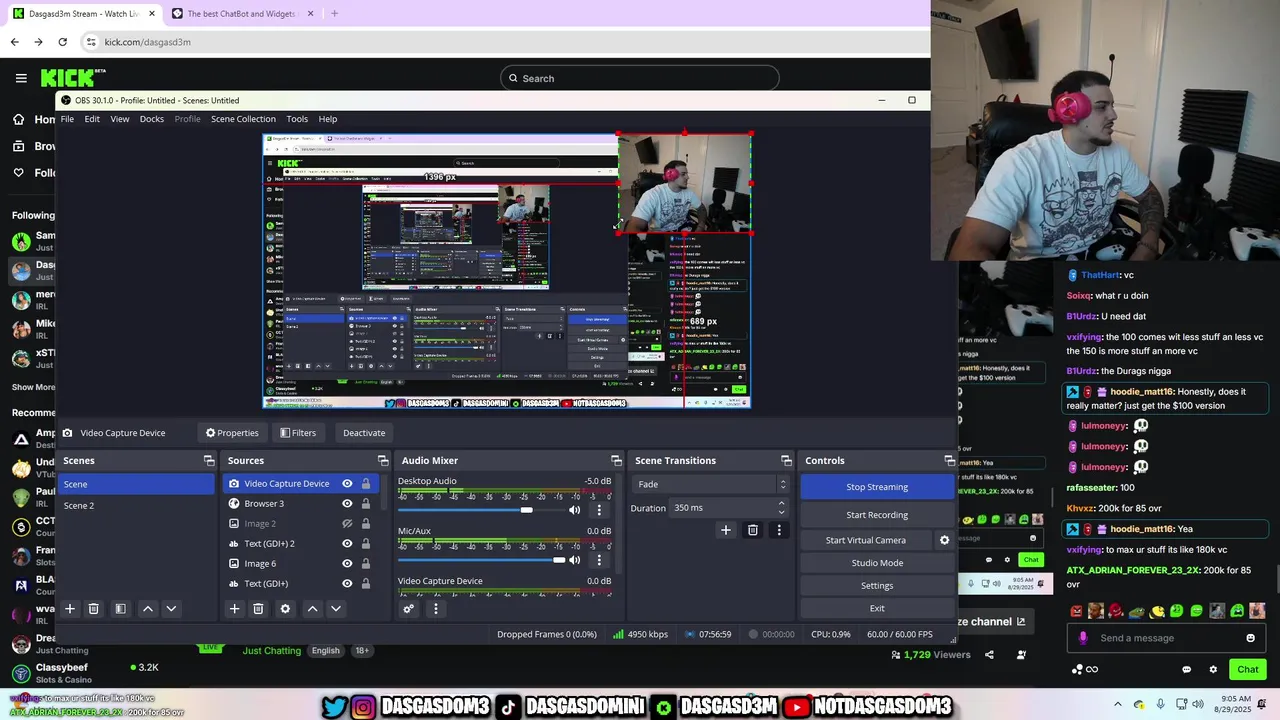The image size is (1280, 720).
Task: Open Audio Mixer options three-dot menu at bottom
Action: [435, 608]
